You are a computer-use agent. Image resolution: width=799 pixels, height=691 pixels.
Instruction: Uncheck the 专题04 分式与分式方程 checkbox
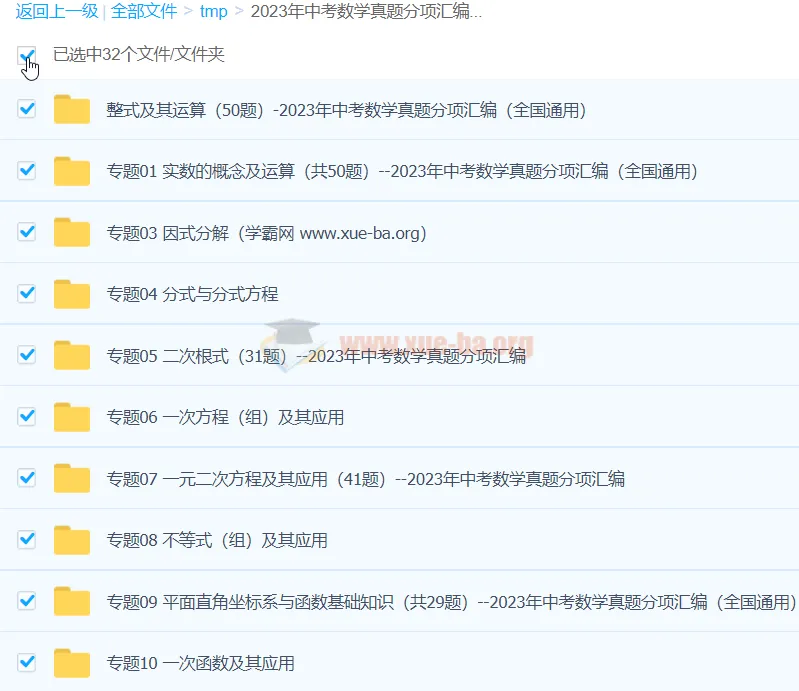pos(26,293)
